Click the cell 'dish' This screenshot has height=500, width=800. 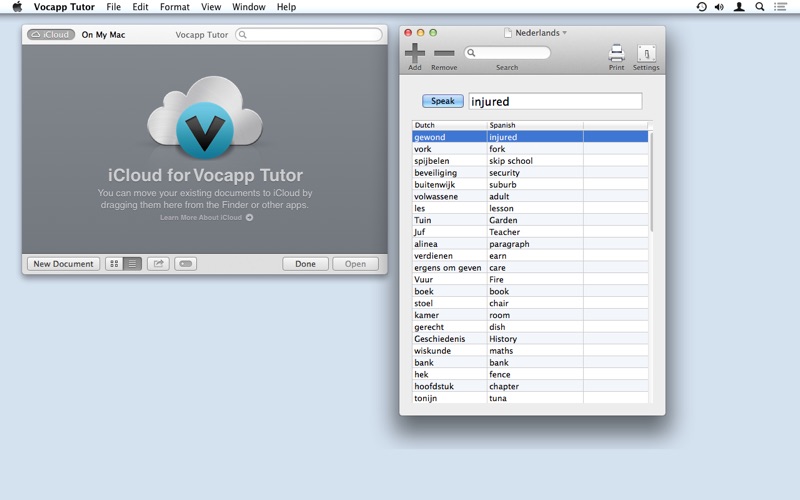coord(535,327)
